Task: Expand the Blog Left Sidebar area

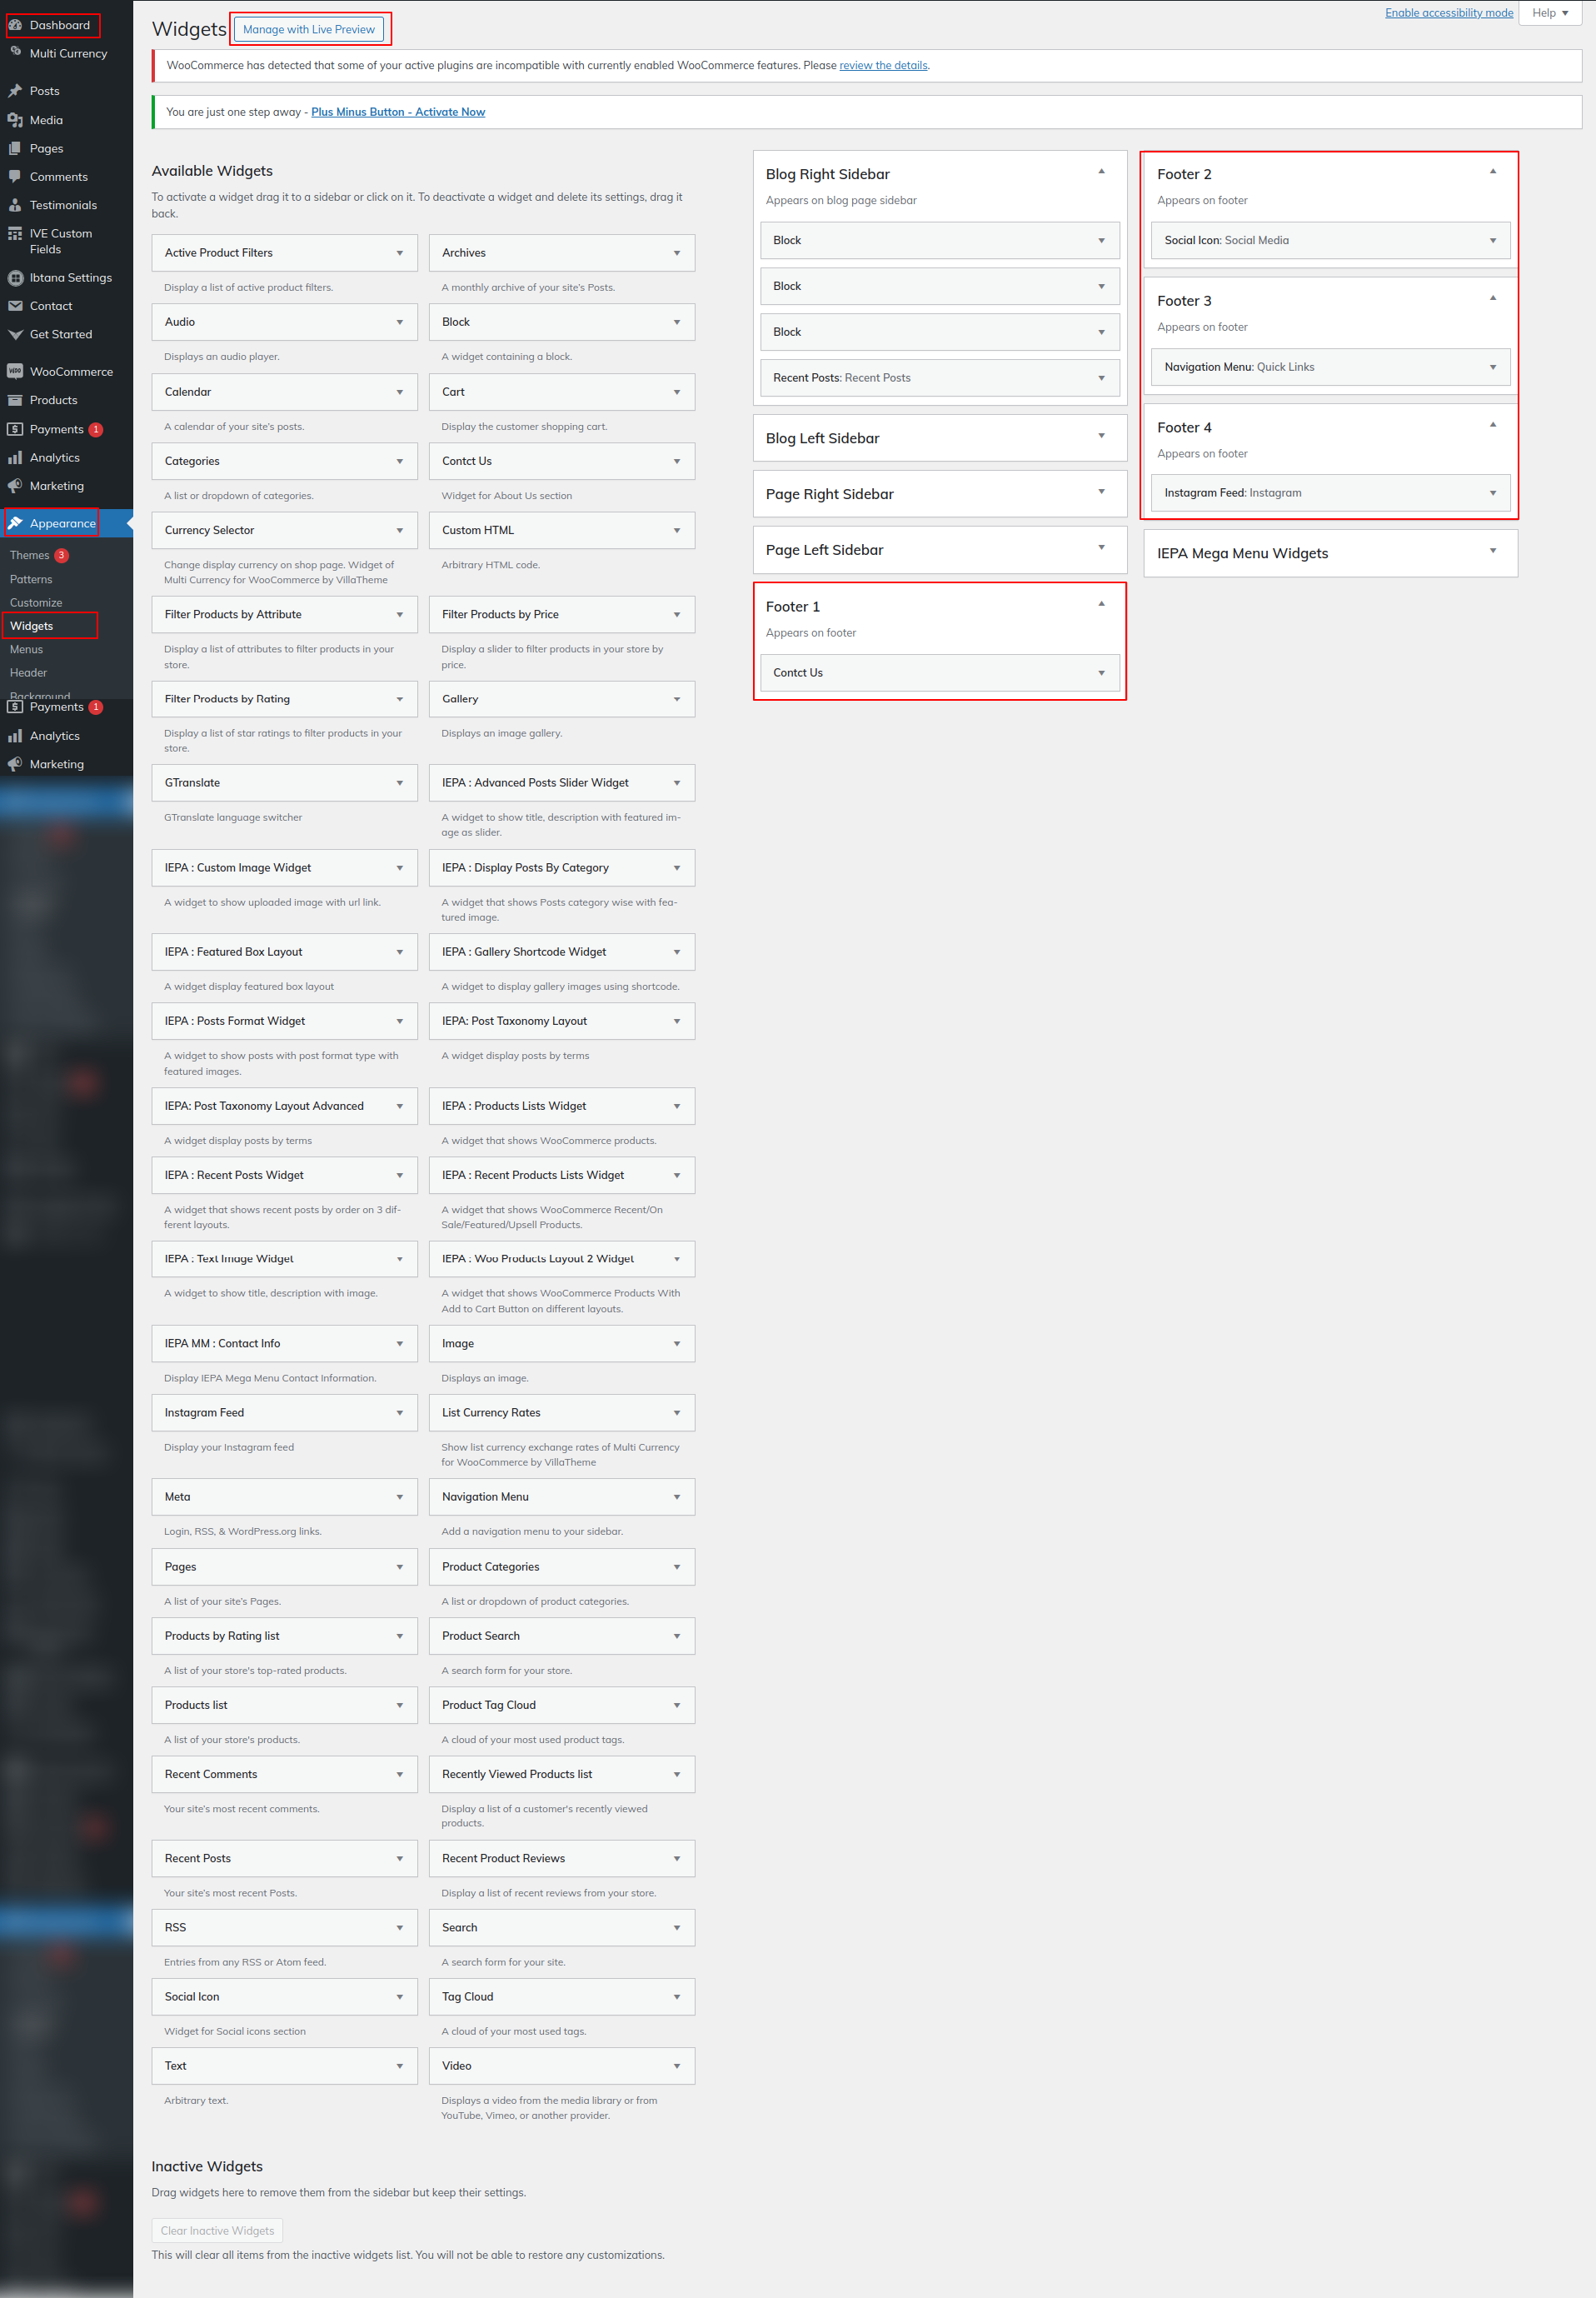Action: click(1101, 436)
